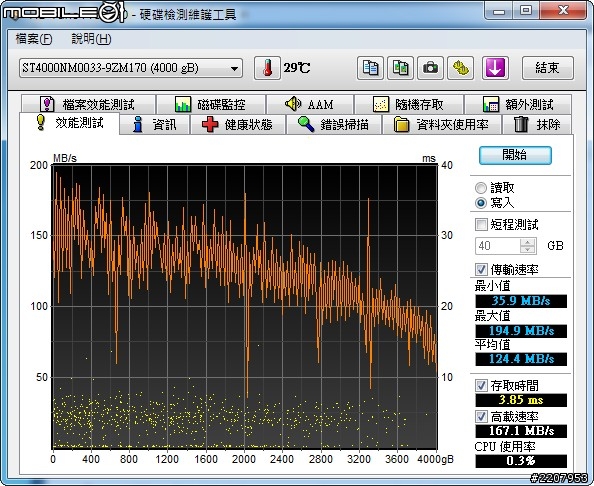Click the 開始 start button
Image resolution: width=594 pixels, height=486 pixels.
[x=515, y=155]
